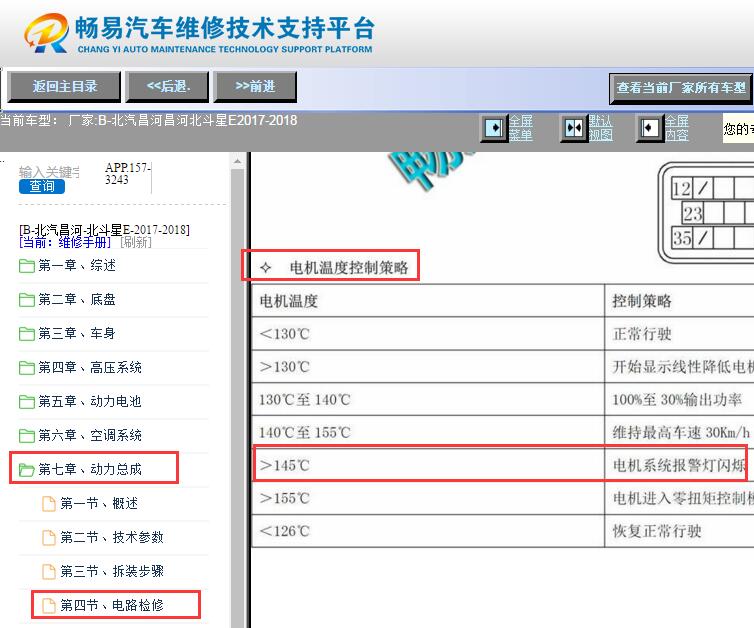Click page icon beside 第二节、技术参数
The image size is (754, 628).
coord(49,537)
